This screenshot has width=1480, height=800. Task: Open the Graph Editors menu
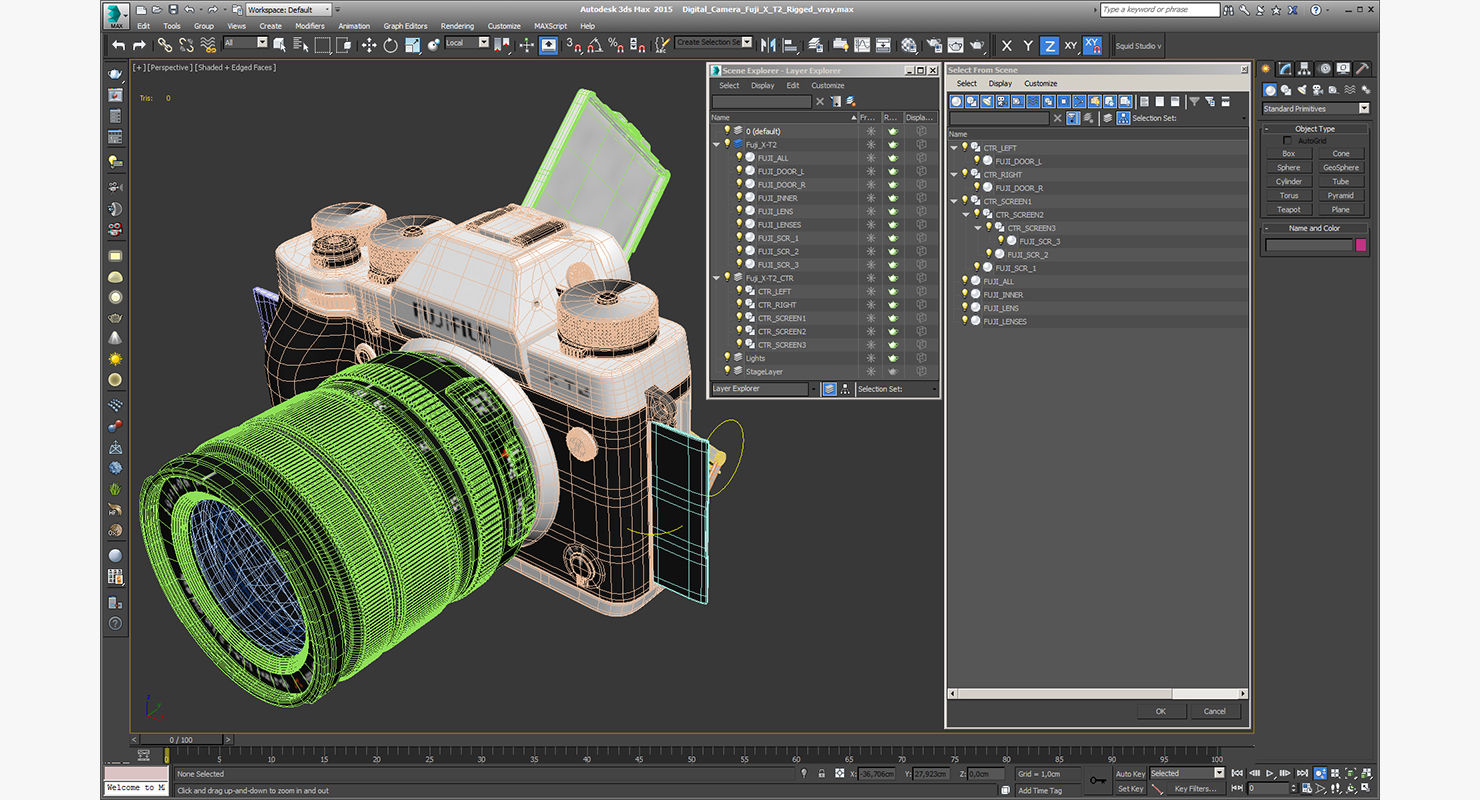pos(405,26)
